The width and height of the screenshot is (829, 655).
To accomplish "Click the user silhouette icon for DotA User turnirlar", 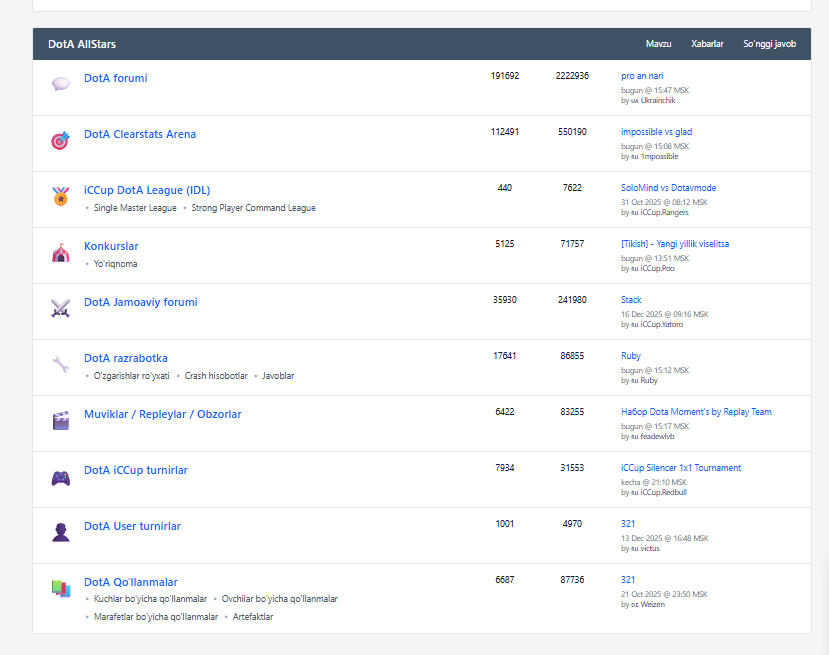I will pyautogui.click(x=61, y=532).
